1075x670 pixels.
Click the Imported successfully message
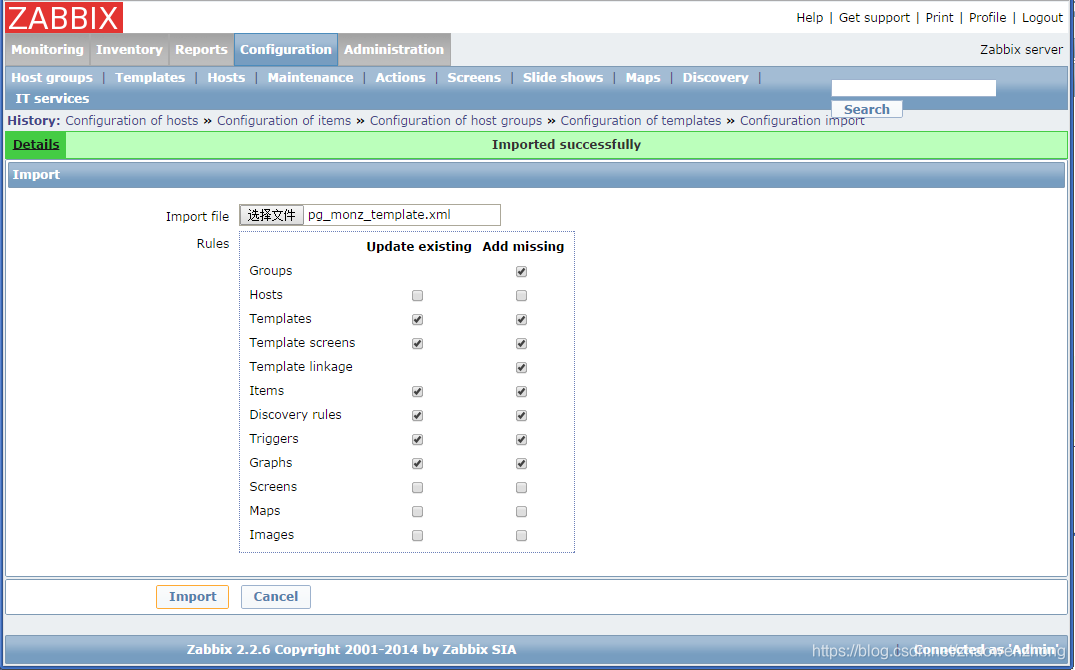coord(566,145)
